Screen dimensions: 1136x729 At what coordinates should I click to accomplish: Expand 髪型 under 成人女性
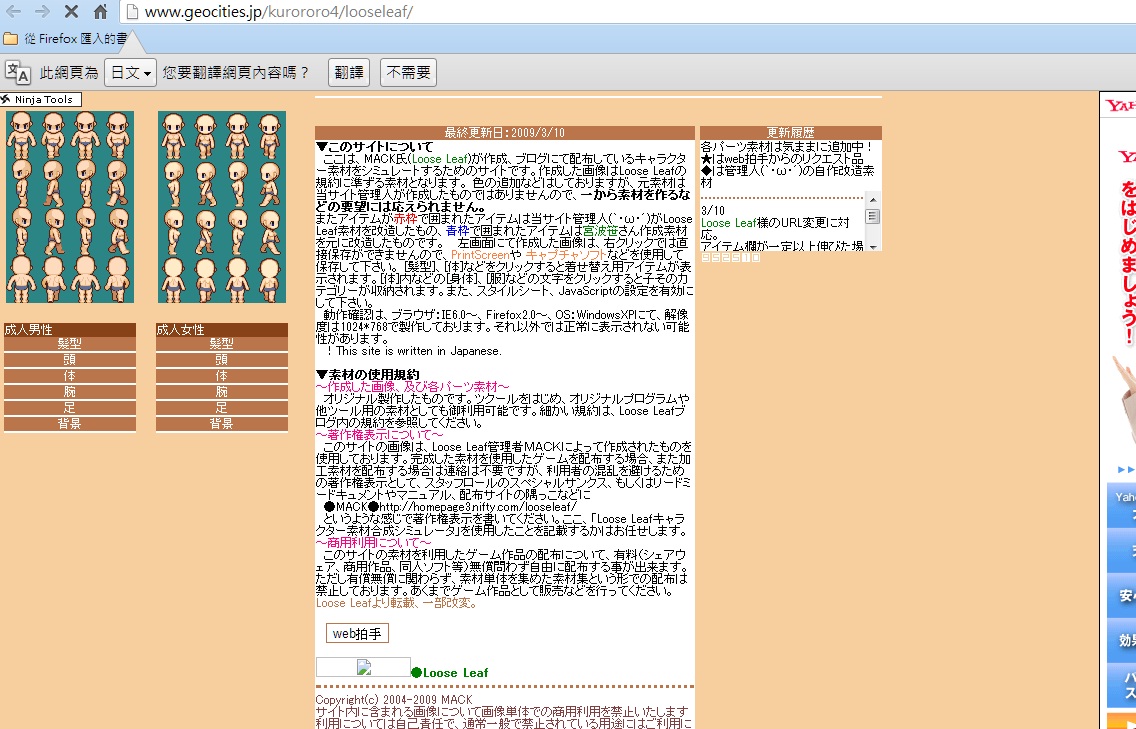pyautogui.click(x=222, y=343)
